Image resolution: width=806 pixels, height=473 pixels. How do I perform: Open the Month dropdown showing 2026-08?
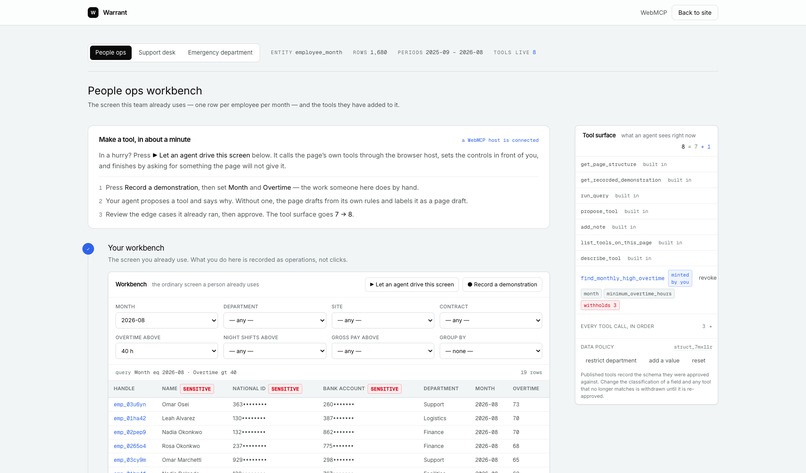tap(167, 320)
